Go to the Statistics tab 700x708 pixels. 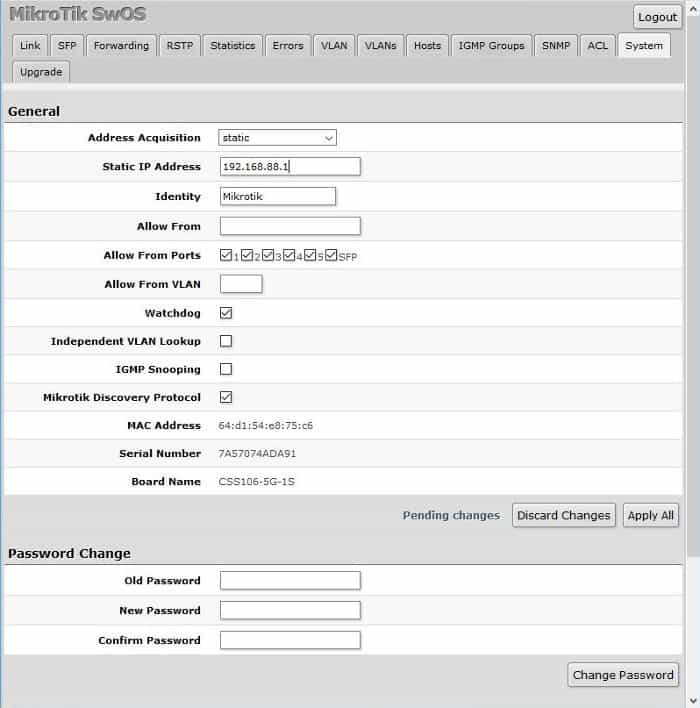233,46
